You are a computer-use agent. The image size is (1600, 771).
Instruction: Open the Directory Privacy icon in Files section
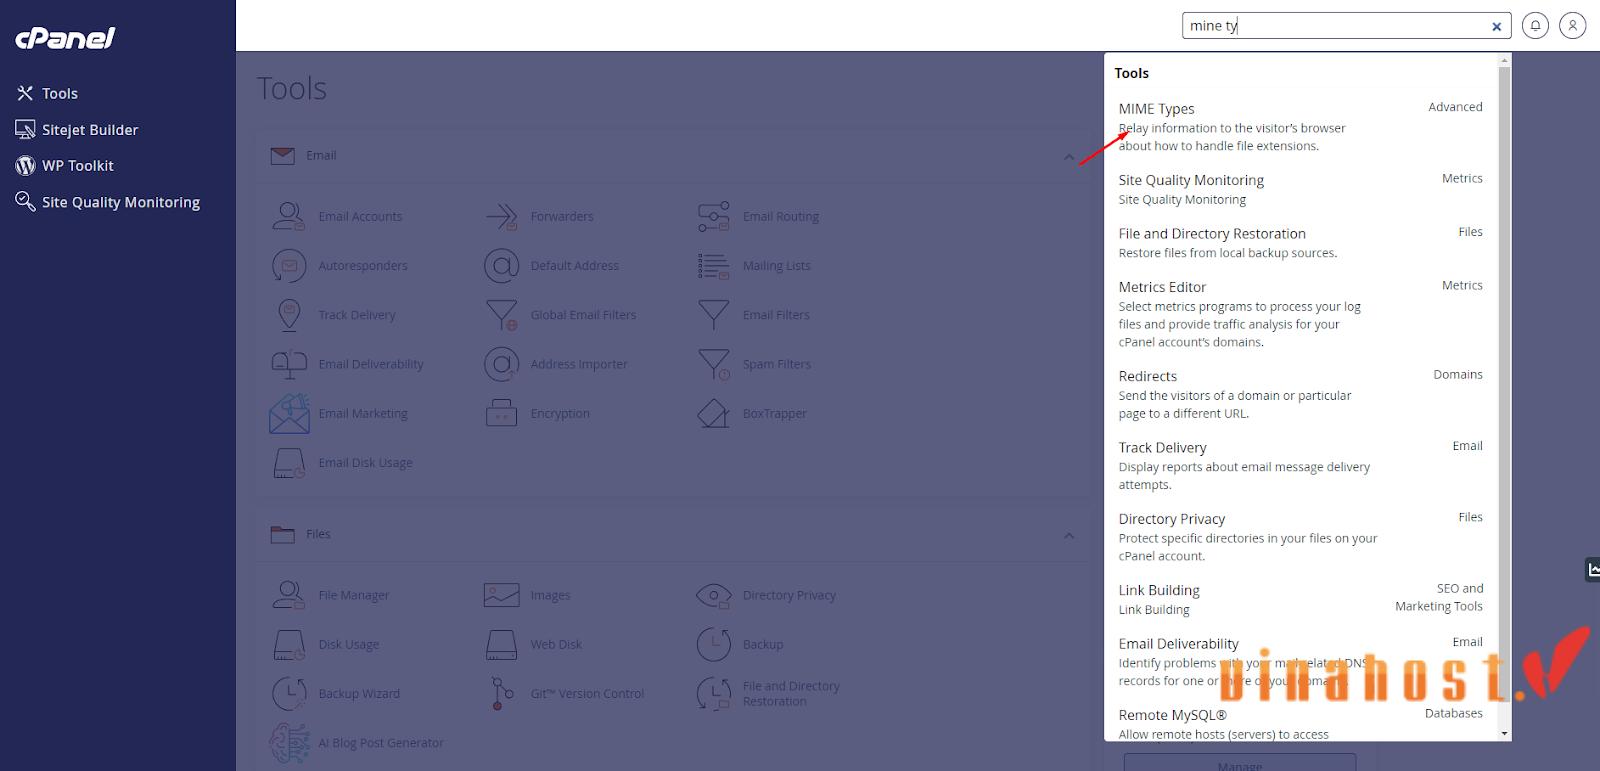click(x=713, y=595)
